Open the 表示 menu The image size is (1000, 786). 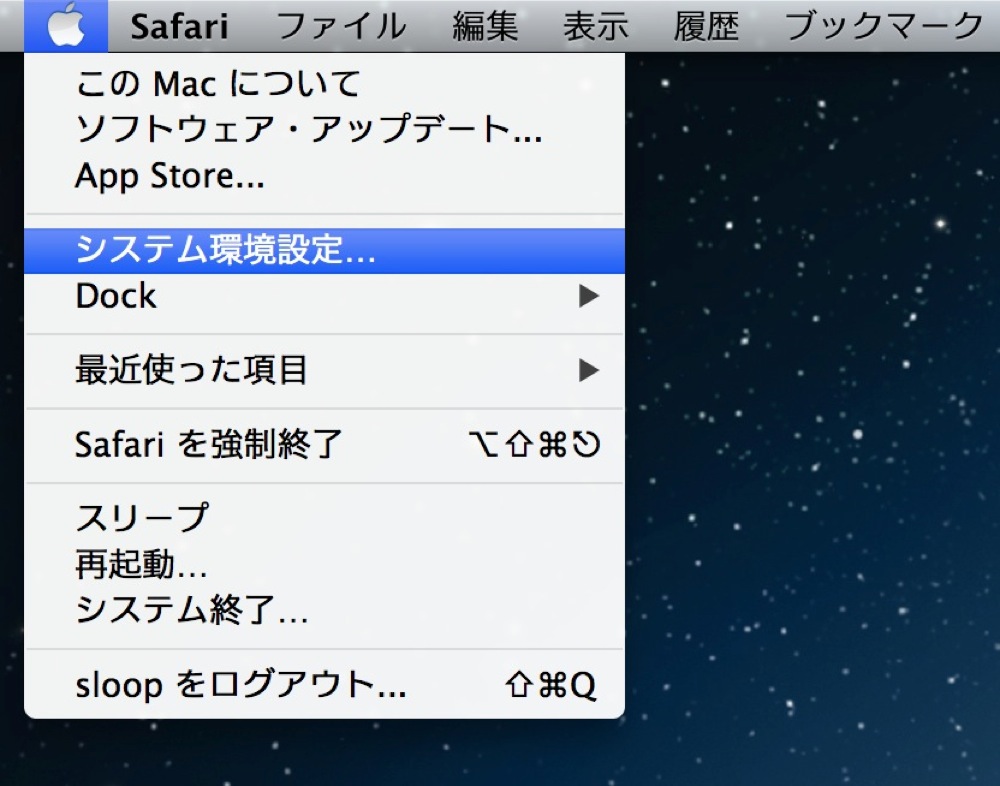tap(596, 26)
